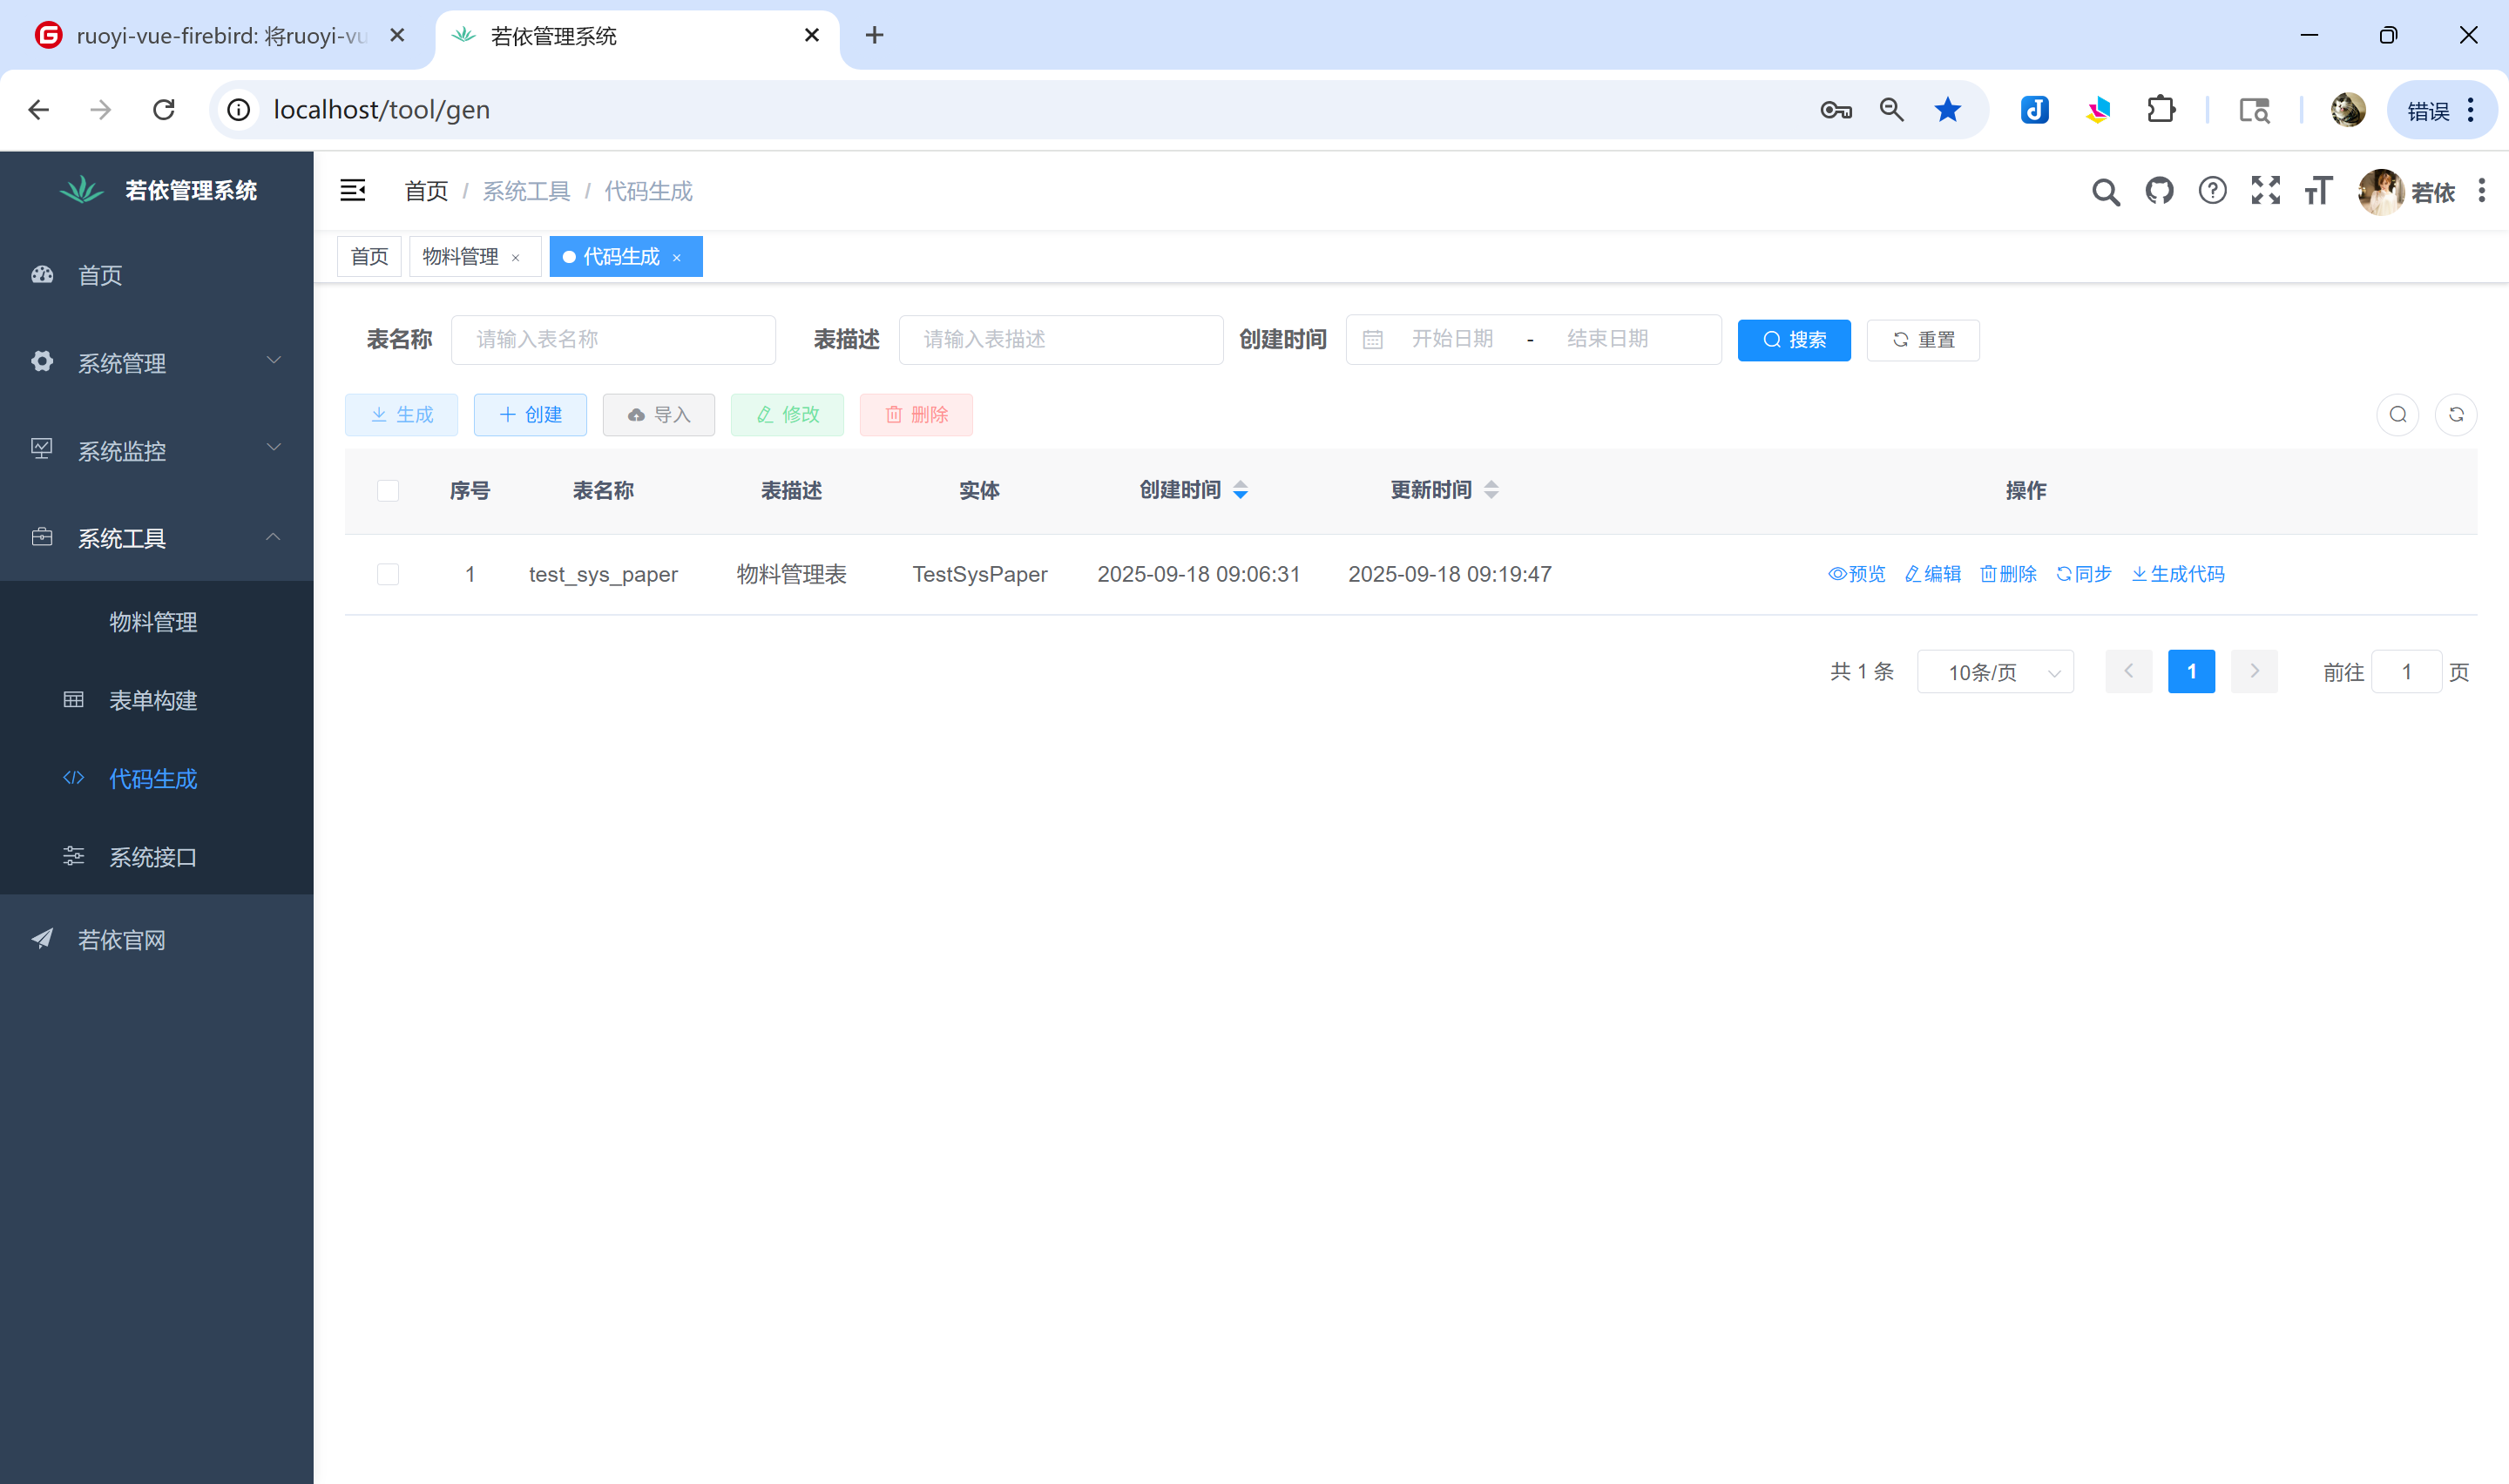Switch to the 物料管理 page tab
This screenshot has width=2509, height=1484.
(460, 257)
